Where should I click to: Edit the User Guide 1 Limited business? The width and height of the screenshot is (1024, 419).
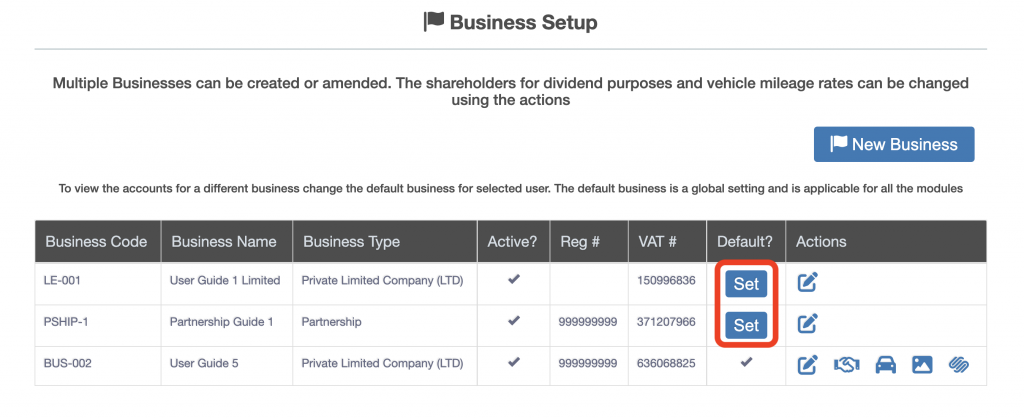(808, 283)
